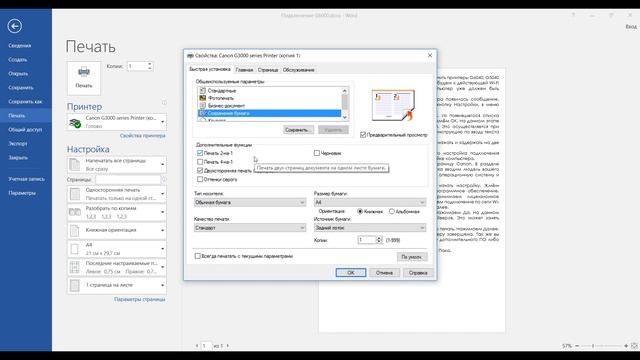Check Всегда печатать с текущими параметрами

[198, 256]
